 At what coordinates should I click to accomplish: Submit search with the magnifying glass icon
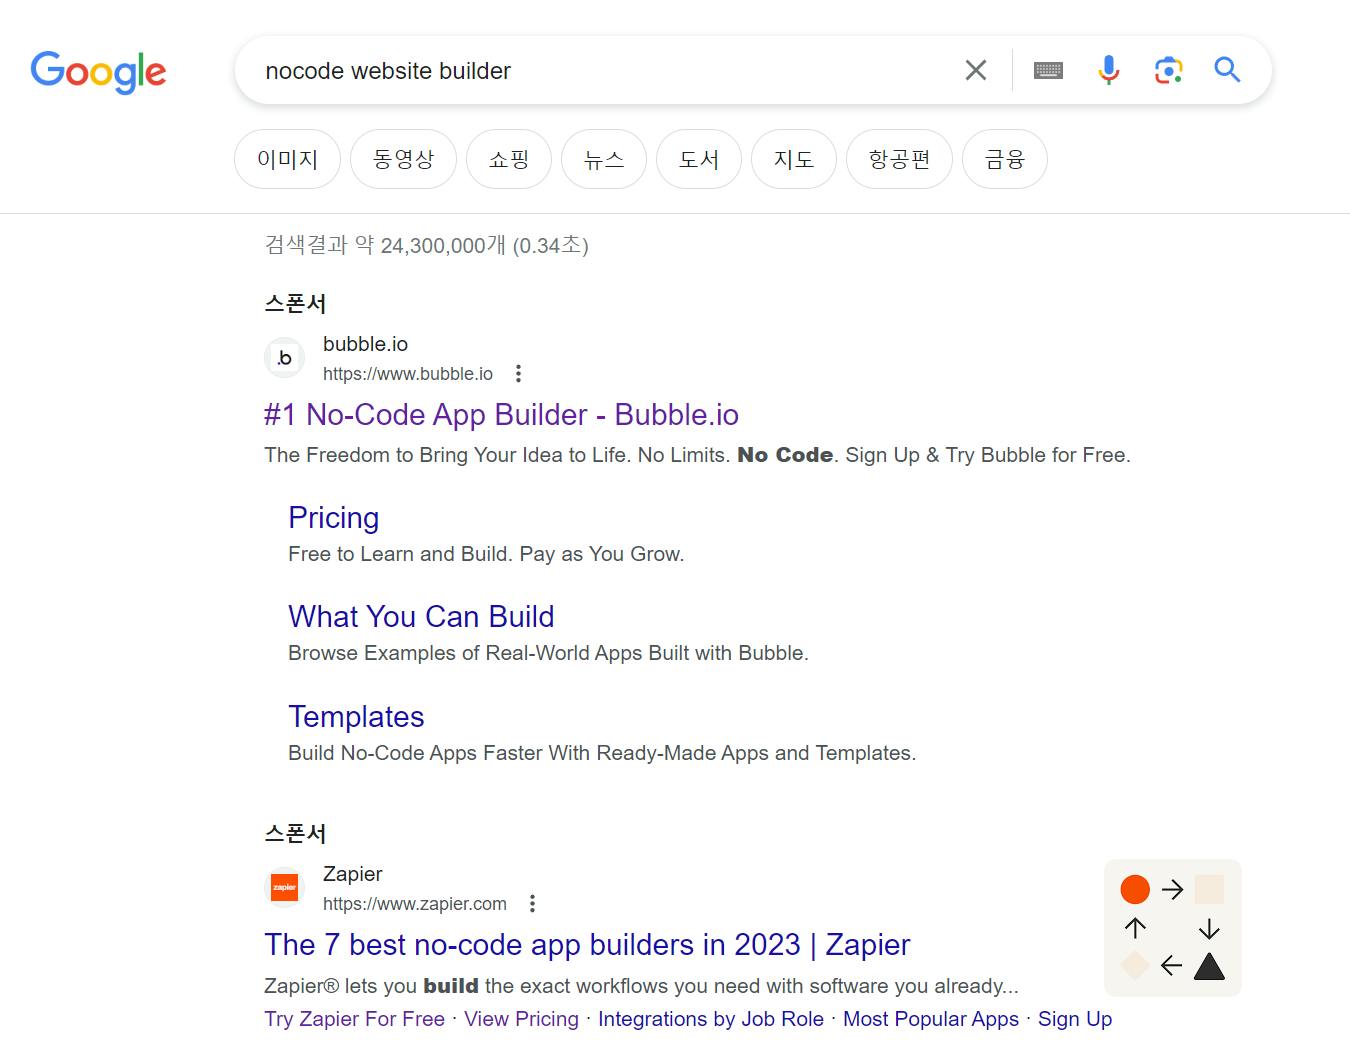click(1227, 70)
